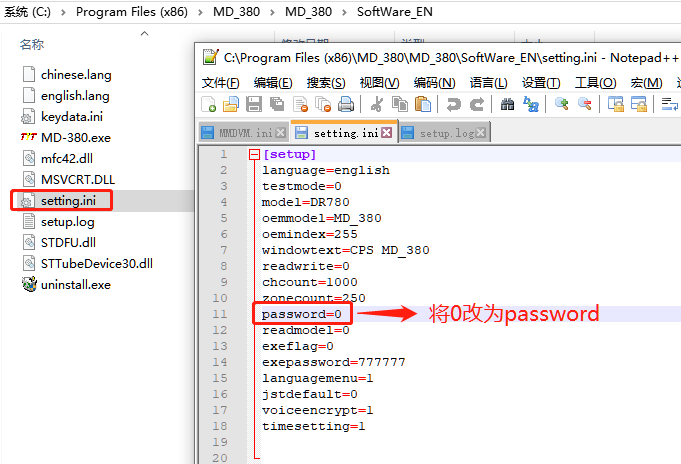Click the Undo arrow icon
Image resolution: width=681 pixels, height=464 pixels.
pyautogui.click(x=454, y=104)
